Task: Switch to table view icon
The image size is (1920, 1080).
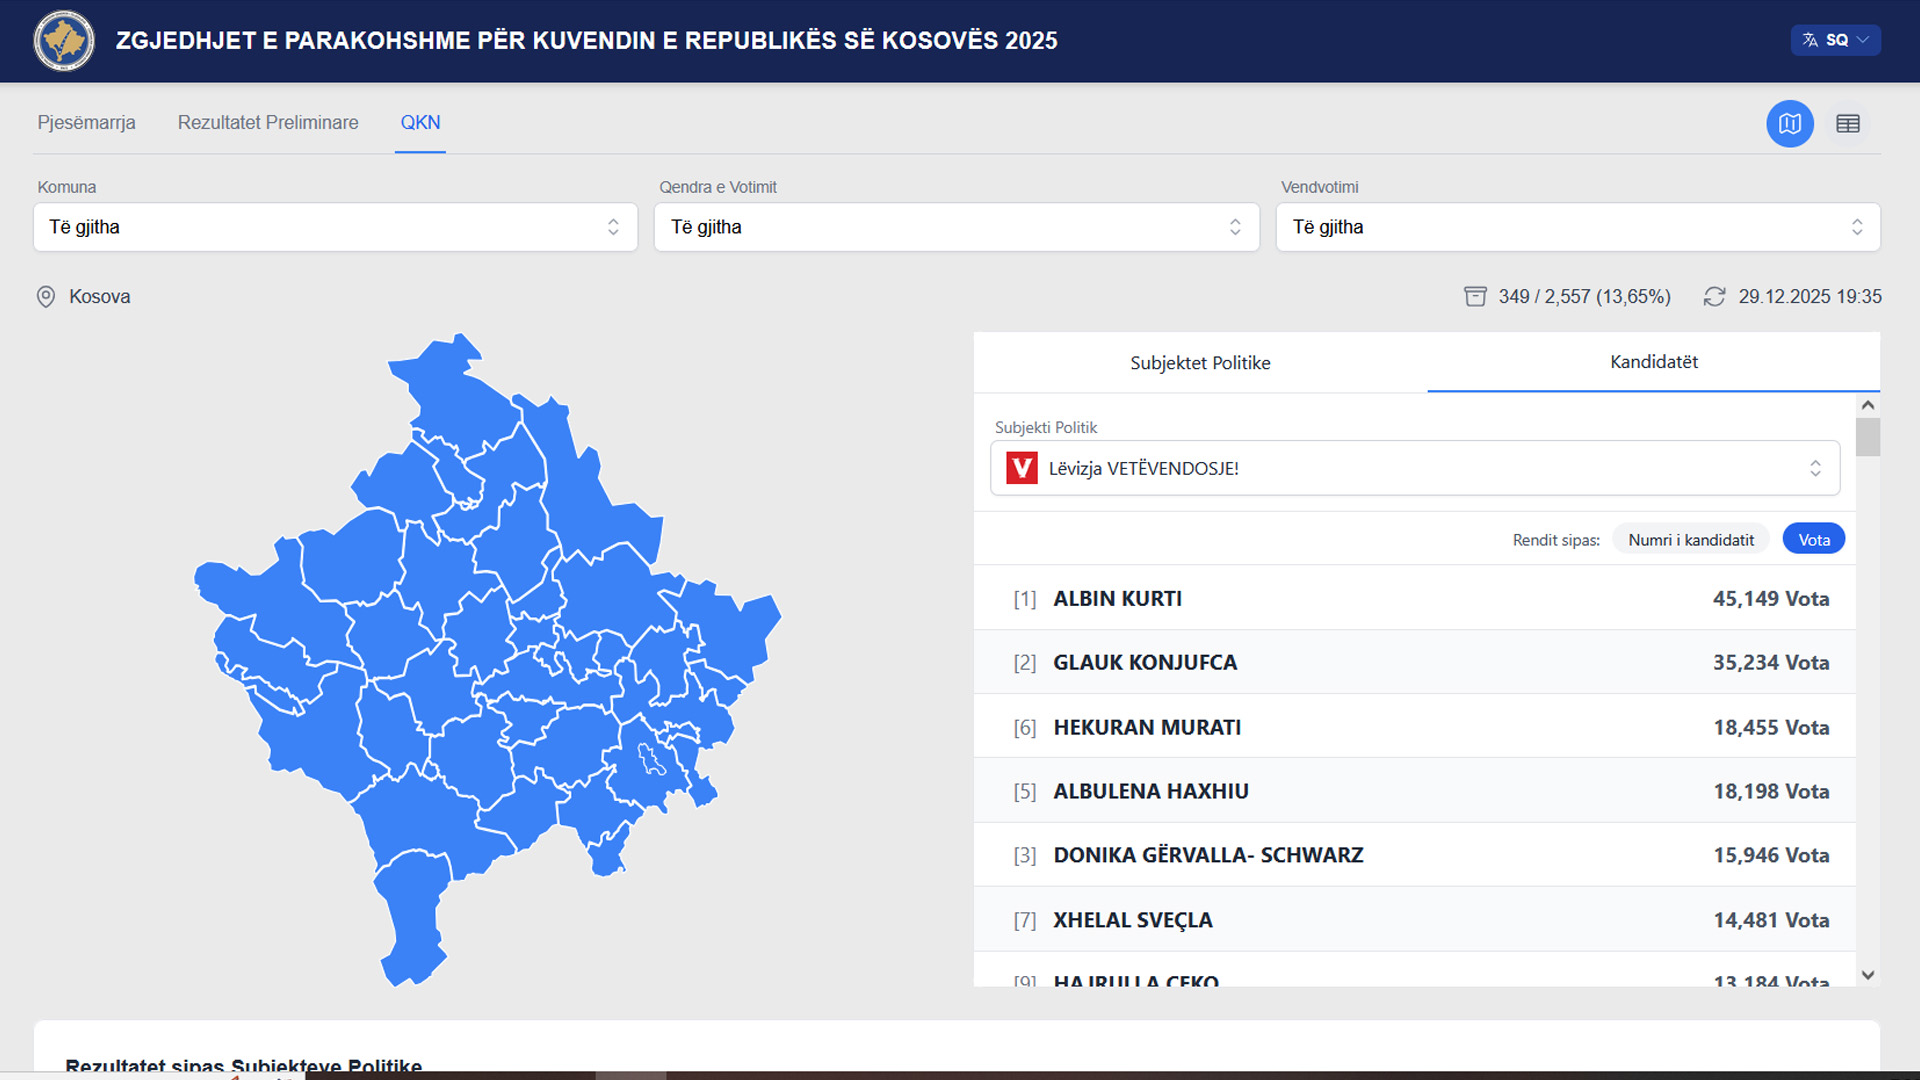Action: (1847, 124)
